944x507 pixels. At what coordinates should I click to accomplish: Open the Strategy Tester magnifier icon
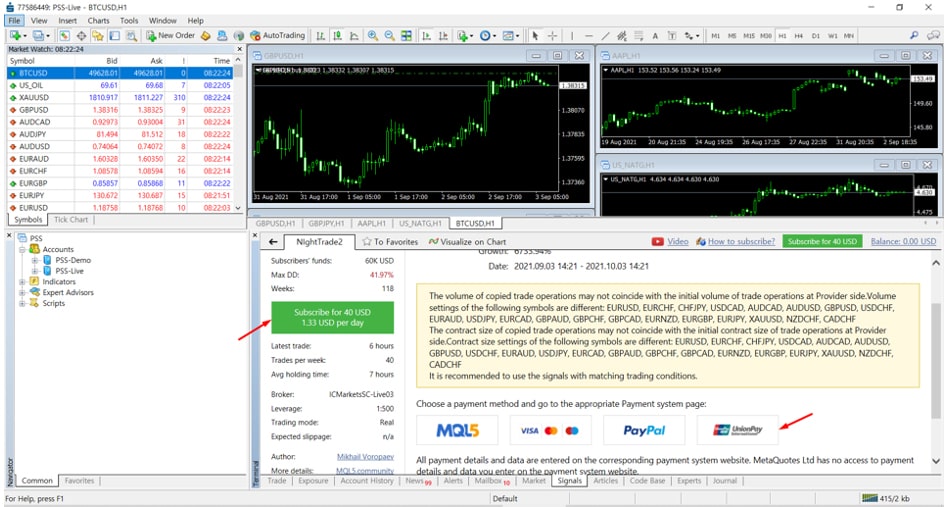pos(131,36)
